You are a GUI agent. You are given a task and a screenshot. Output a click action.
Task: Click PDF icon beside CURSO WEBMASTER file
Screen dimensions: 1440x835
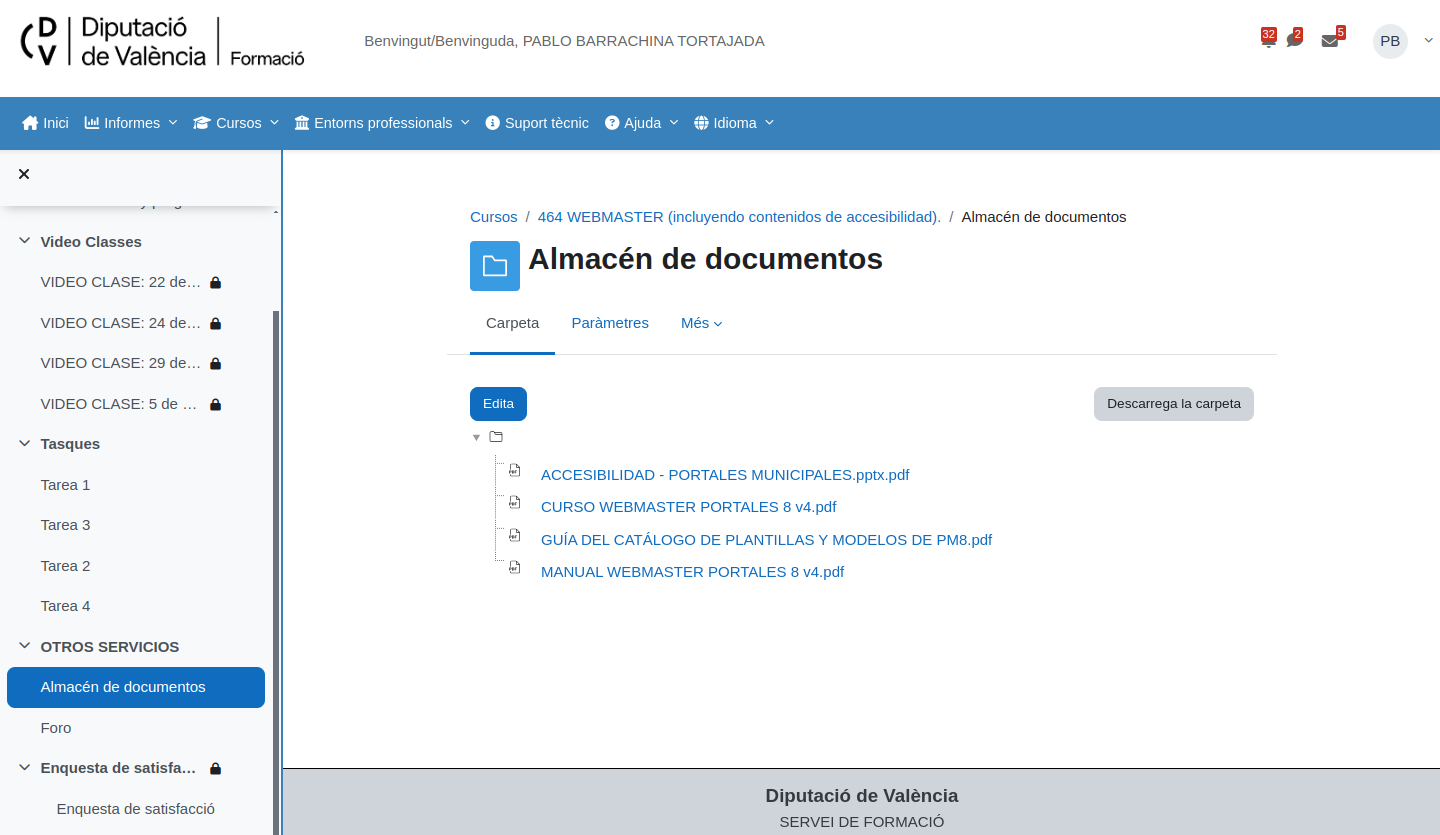click(x=515, y=502)
